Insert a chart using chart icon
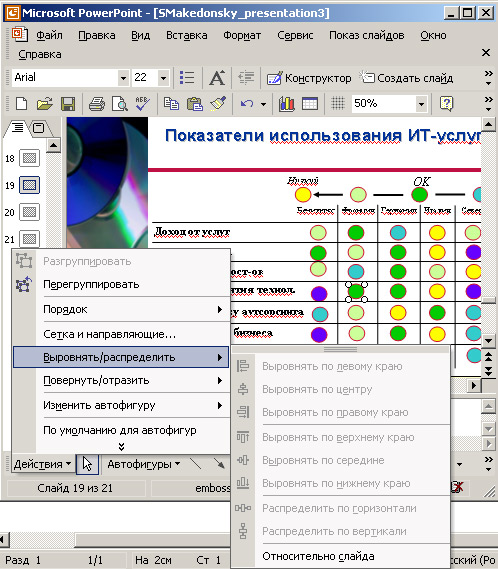The image size is (498, 569). 287,104
